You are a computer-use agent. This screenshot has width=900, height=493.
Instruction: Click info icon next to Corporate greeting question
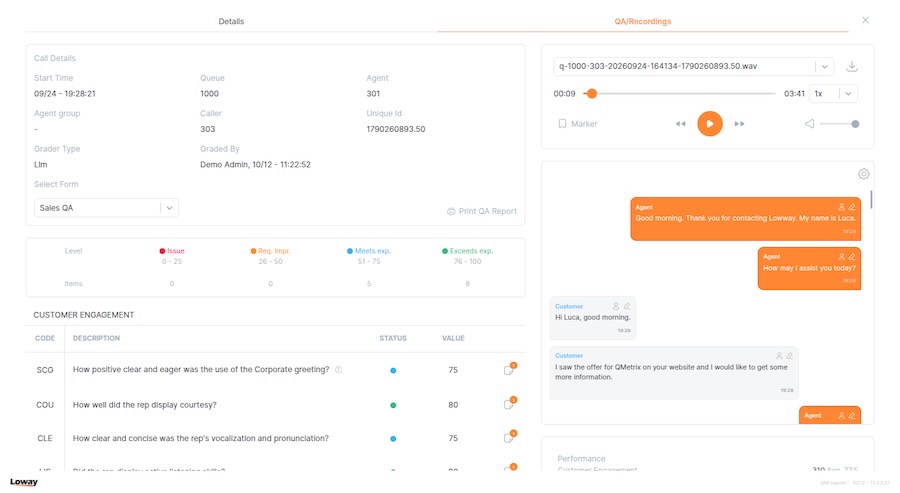pos(339,370)
